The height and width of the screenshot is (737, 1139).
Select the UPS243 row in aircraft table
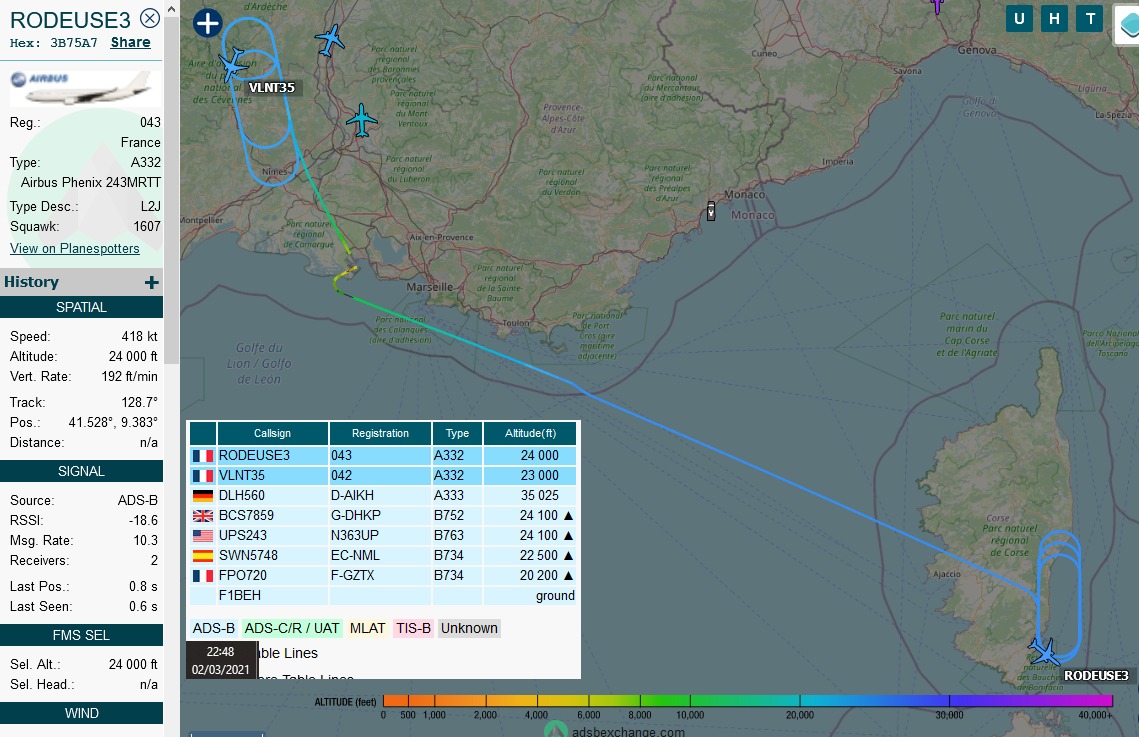[x=383, y=535]
